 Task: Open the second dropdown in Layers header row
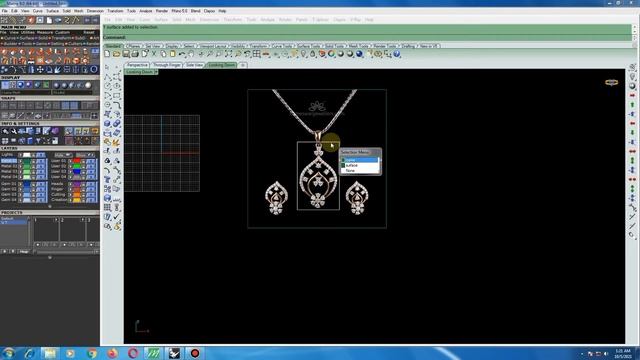click(x=85, y=155)
